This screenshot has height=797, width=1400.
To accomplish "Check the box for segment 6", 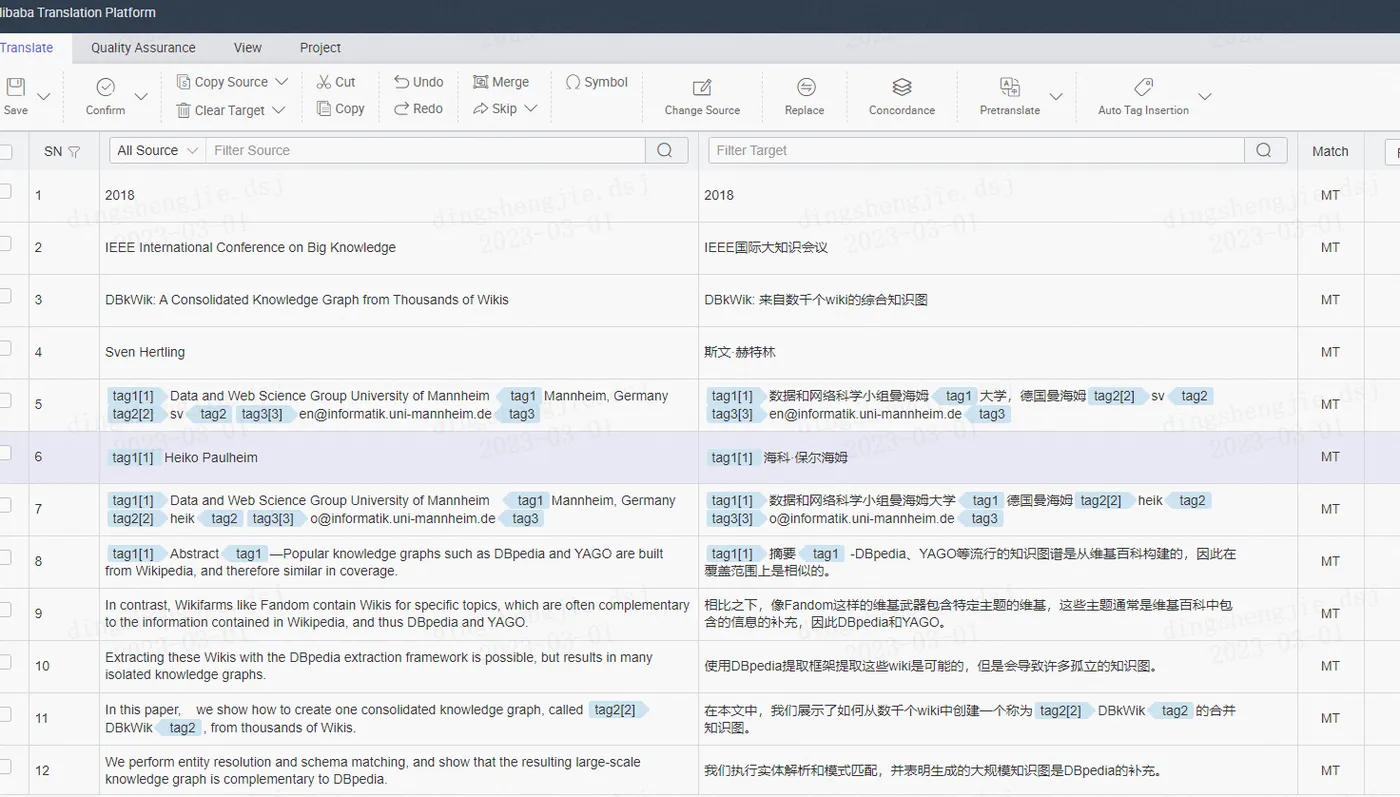I will click(x=6, y=453).
